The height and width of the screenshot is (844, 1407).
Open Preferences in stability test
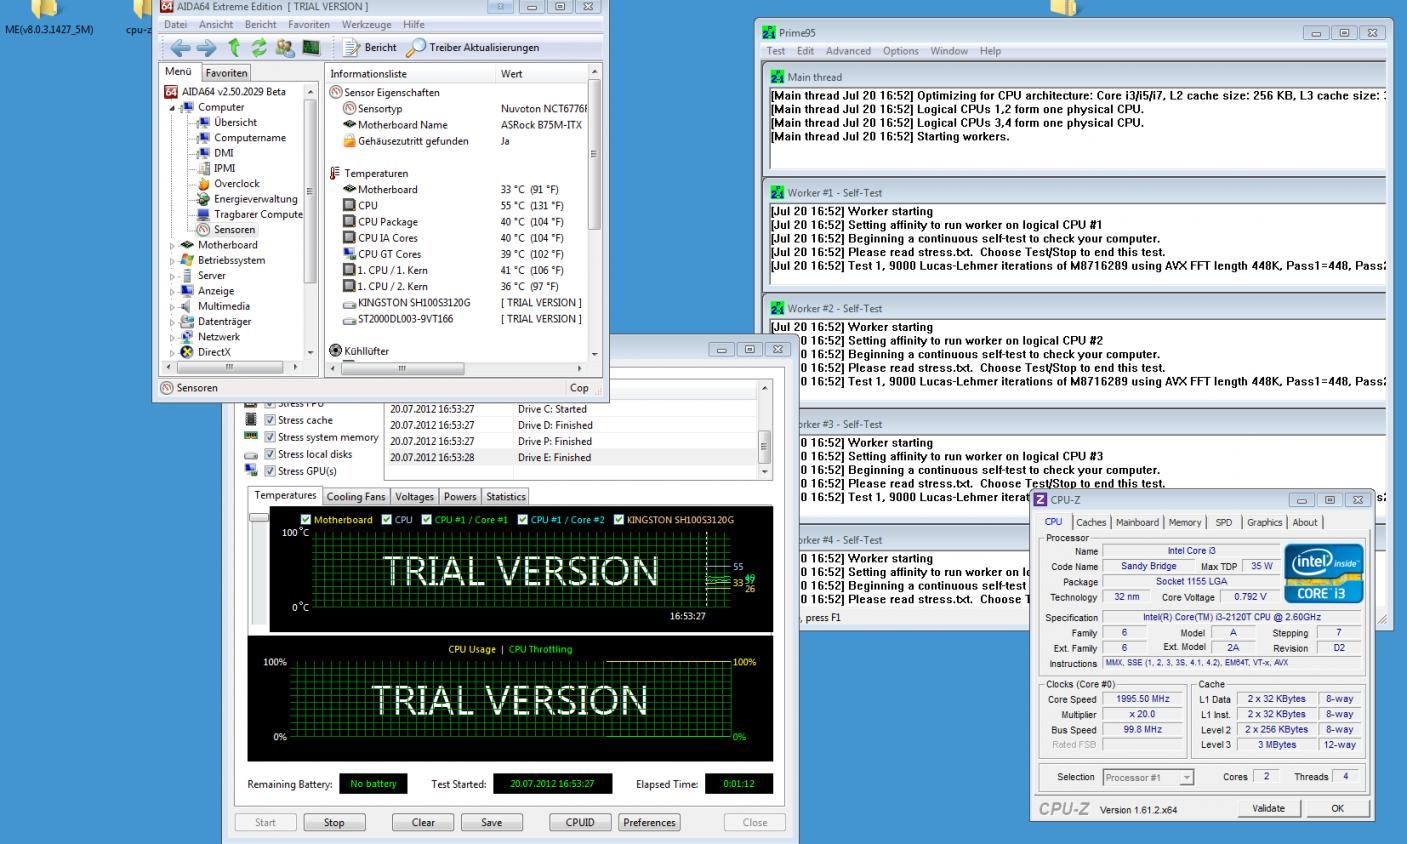(649, 822)
